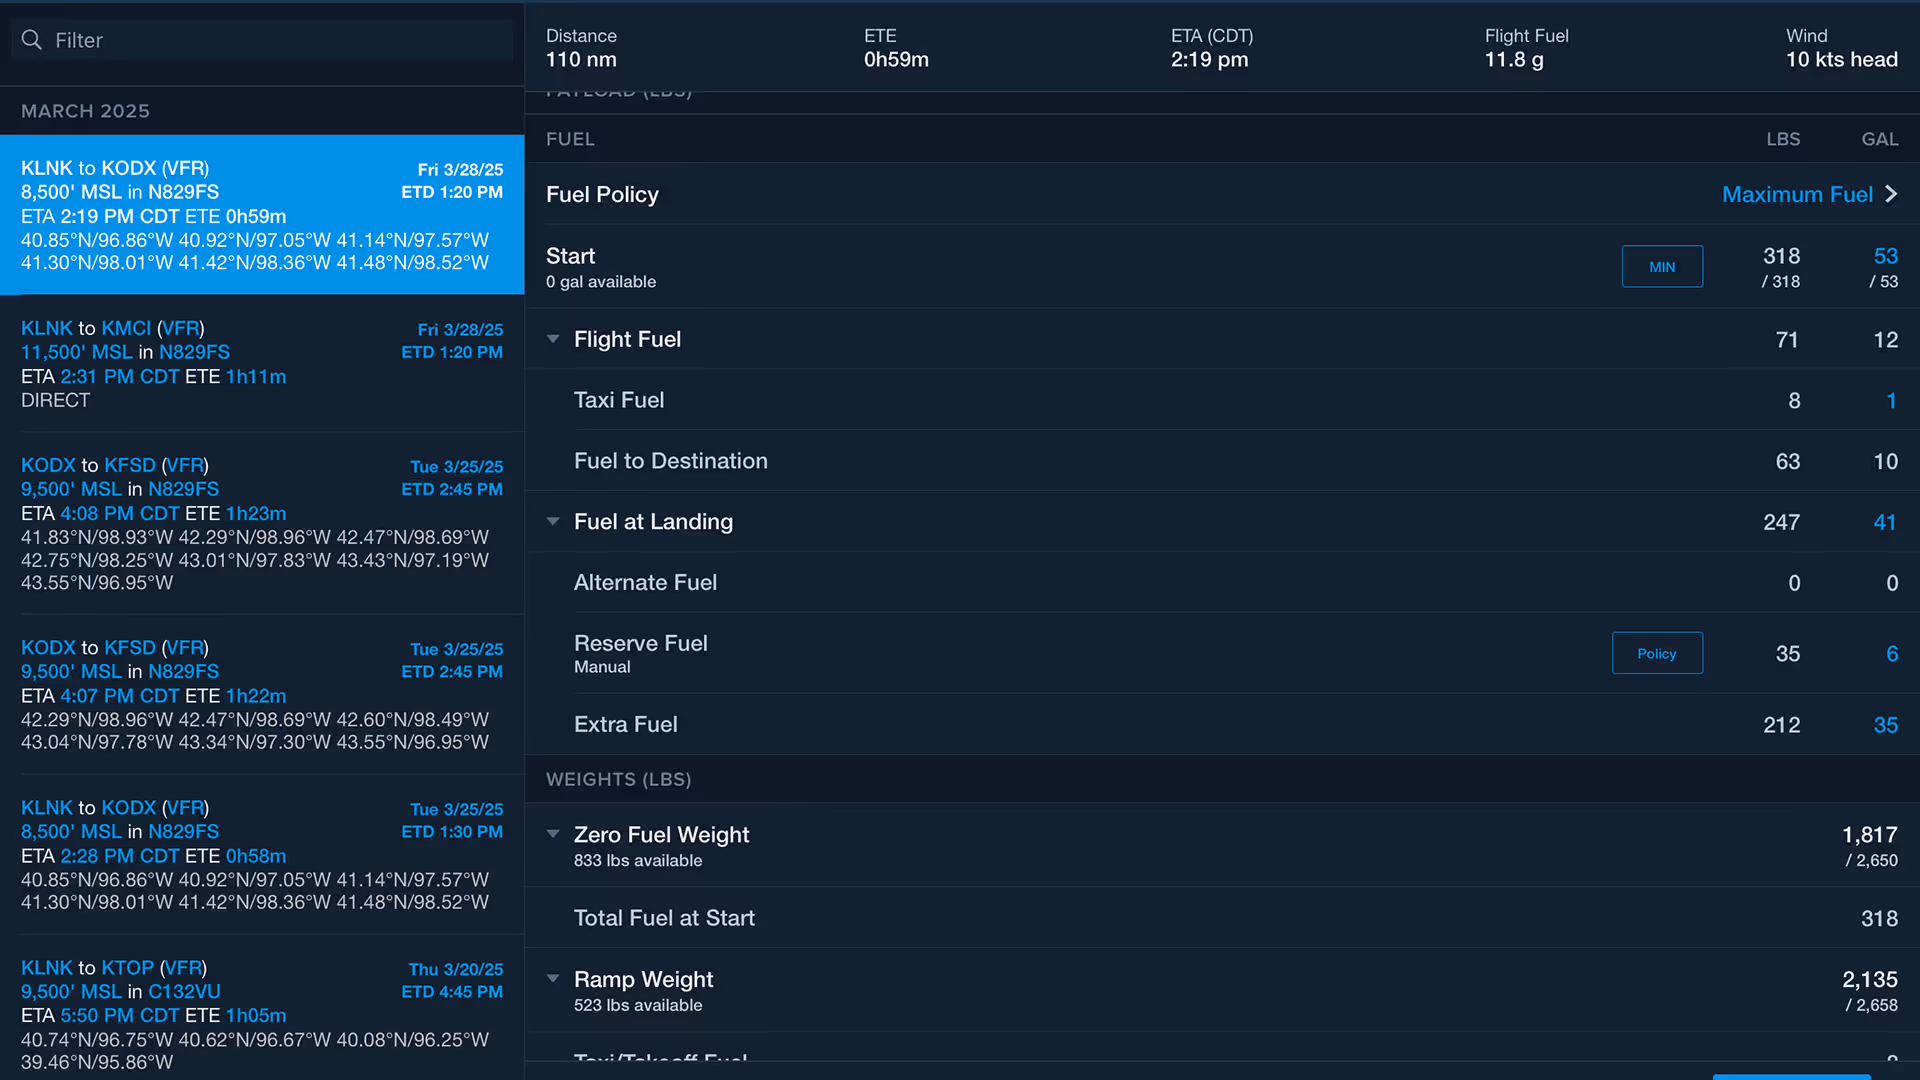The height and width of the screenshot is (1080, 1920).
Task: Open the Maximum Fuel policy link
Action: 1797,194
